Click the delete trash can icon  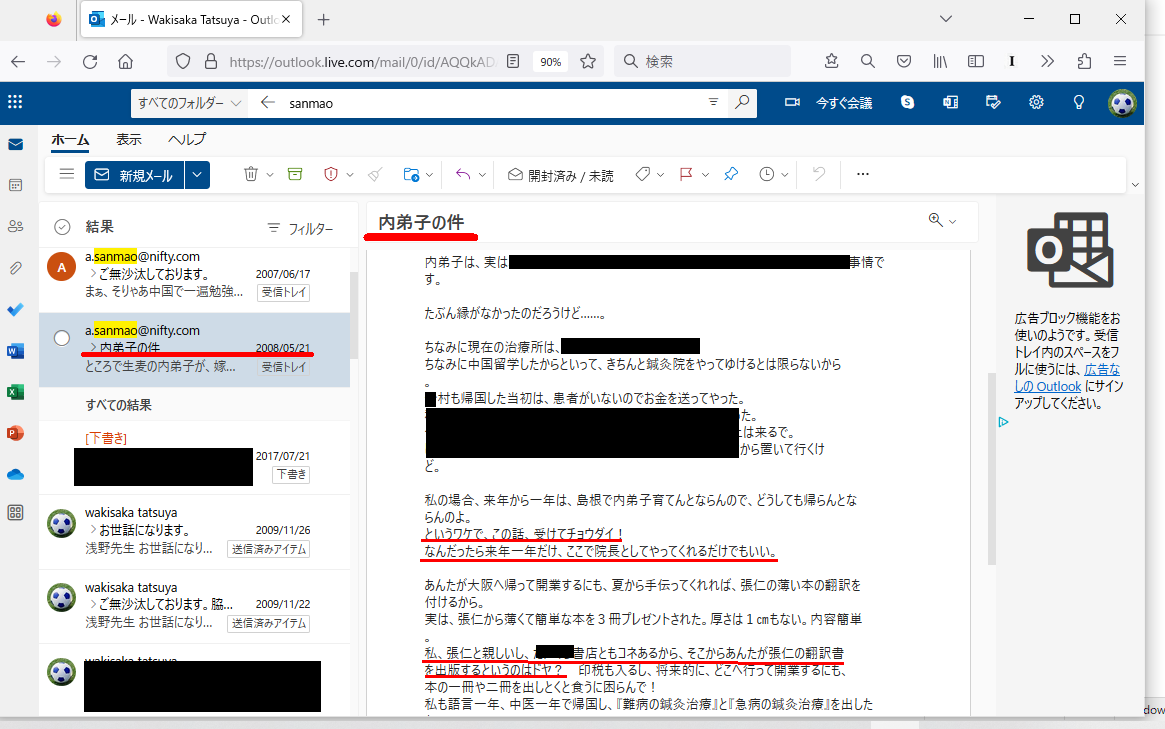click(252, 174)
